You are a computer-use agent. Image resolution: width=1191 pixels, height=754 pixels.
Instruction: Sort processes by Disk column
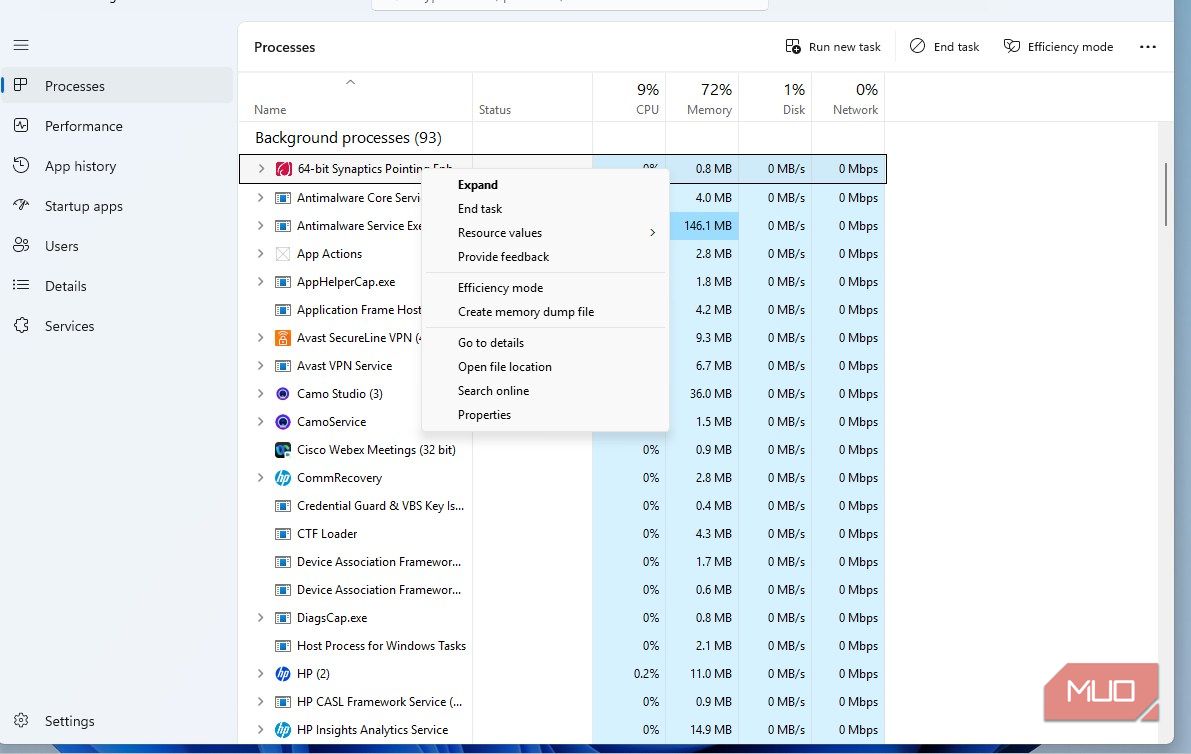pos(776,97)
